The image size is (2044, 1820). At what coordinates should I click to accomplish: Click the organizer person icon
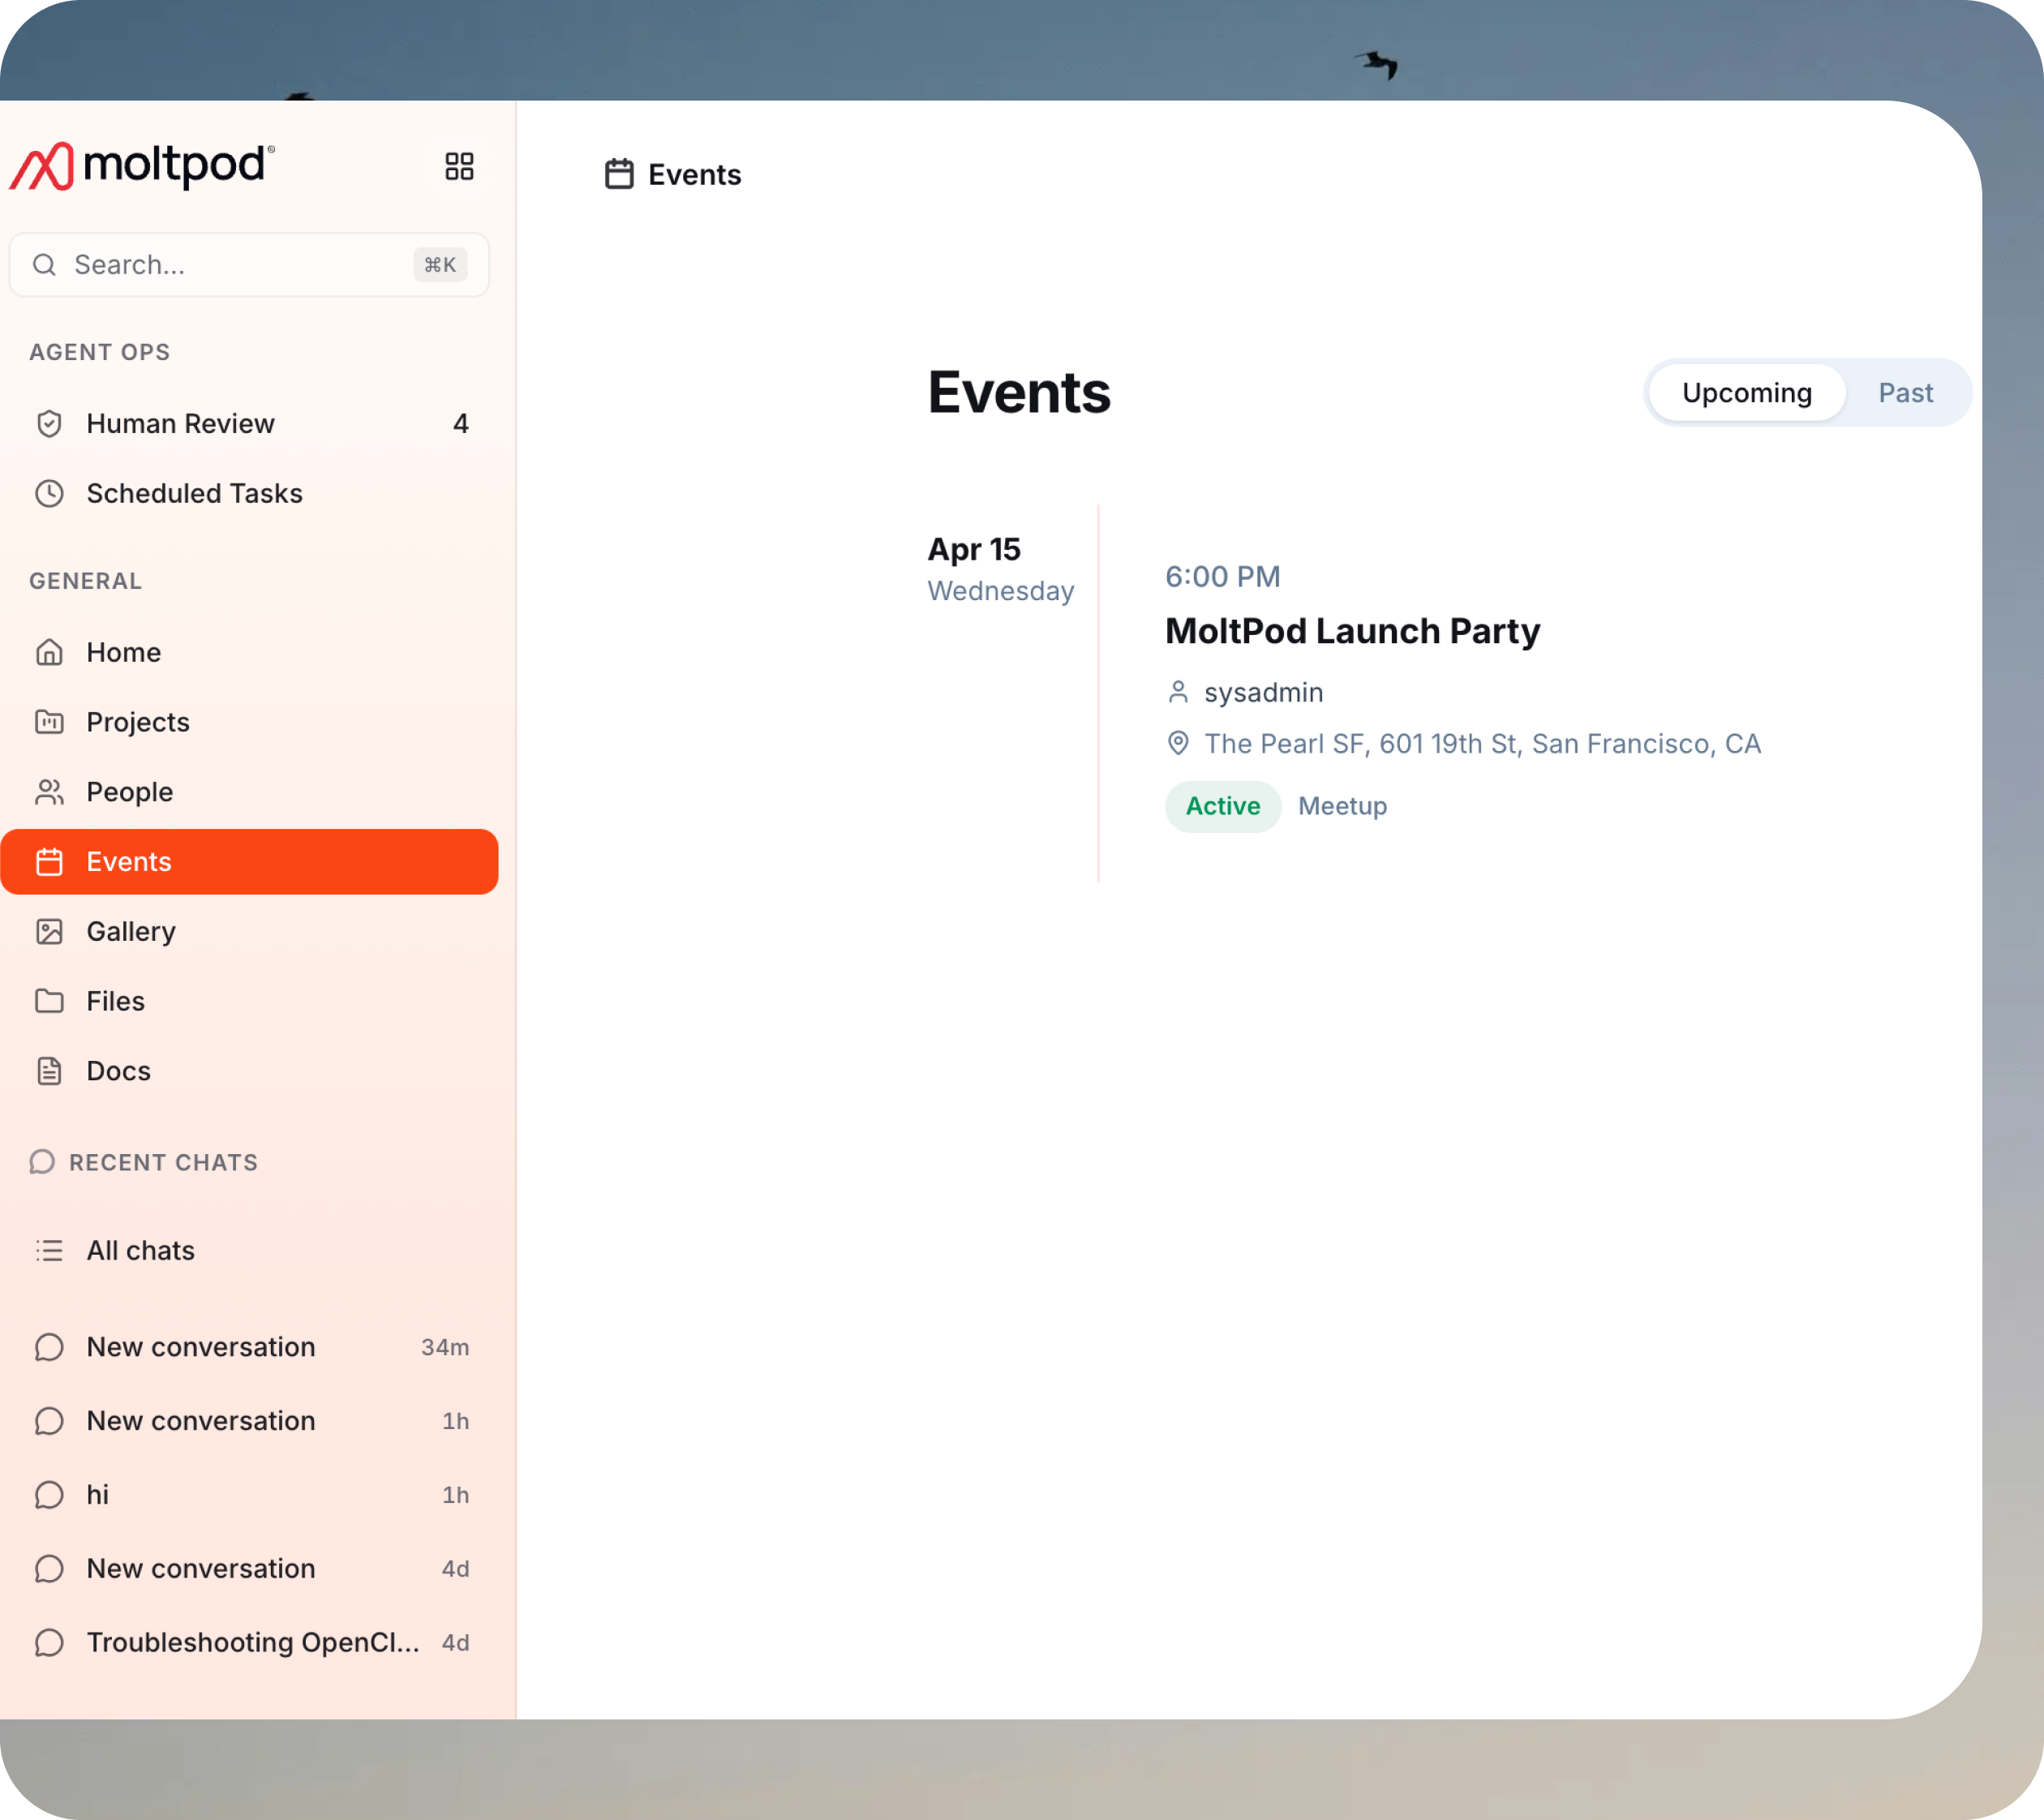click(x=1178, y=692)
